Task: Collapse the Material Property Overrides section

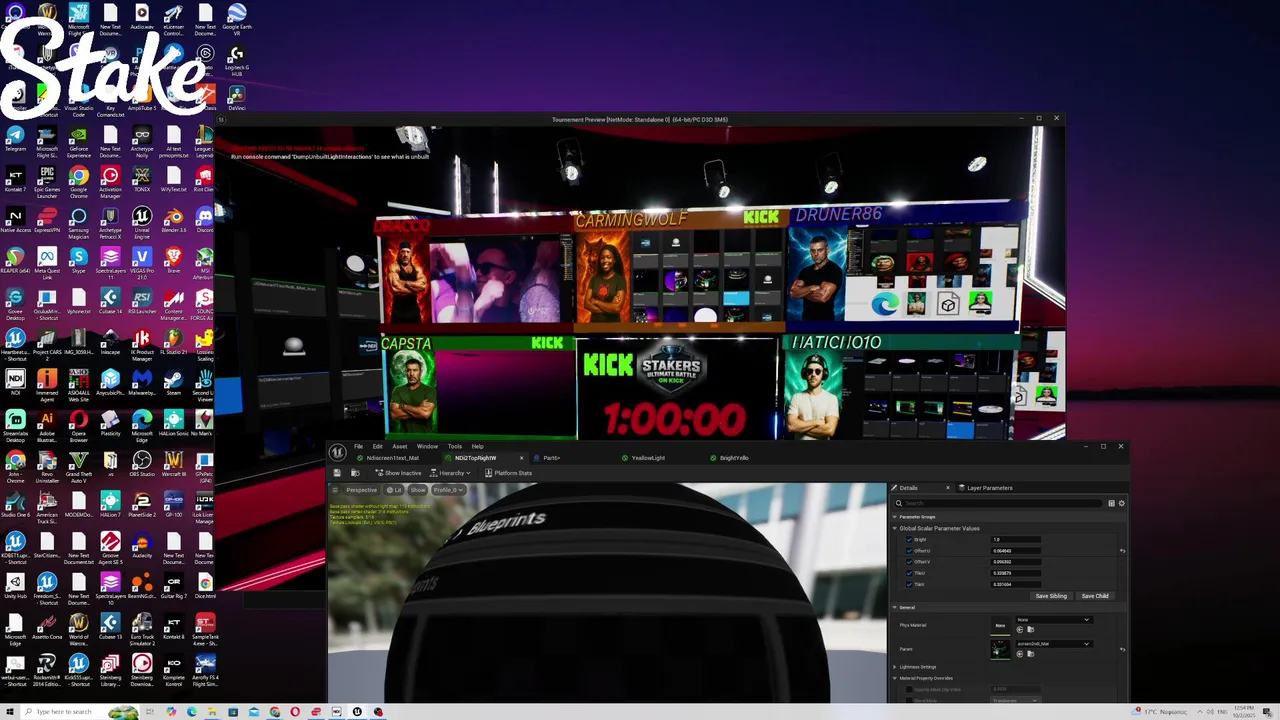Action: (895, 678)
